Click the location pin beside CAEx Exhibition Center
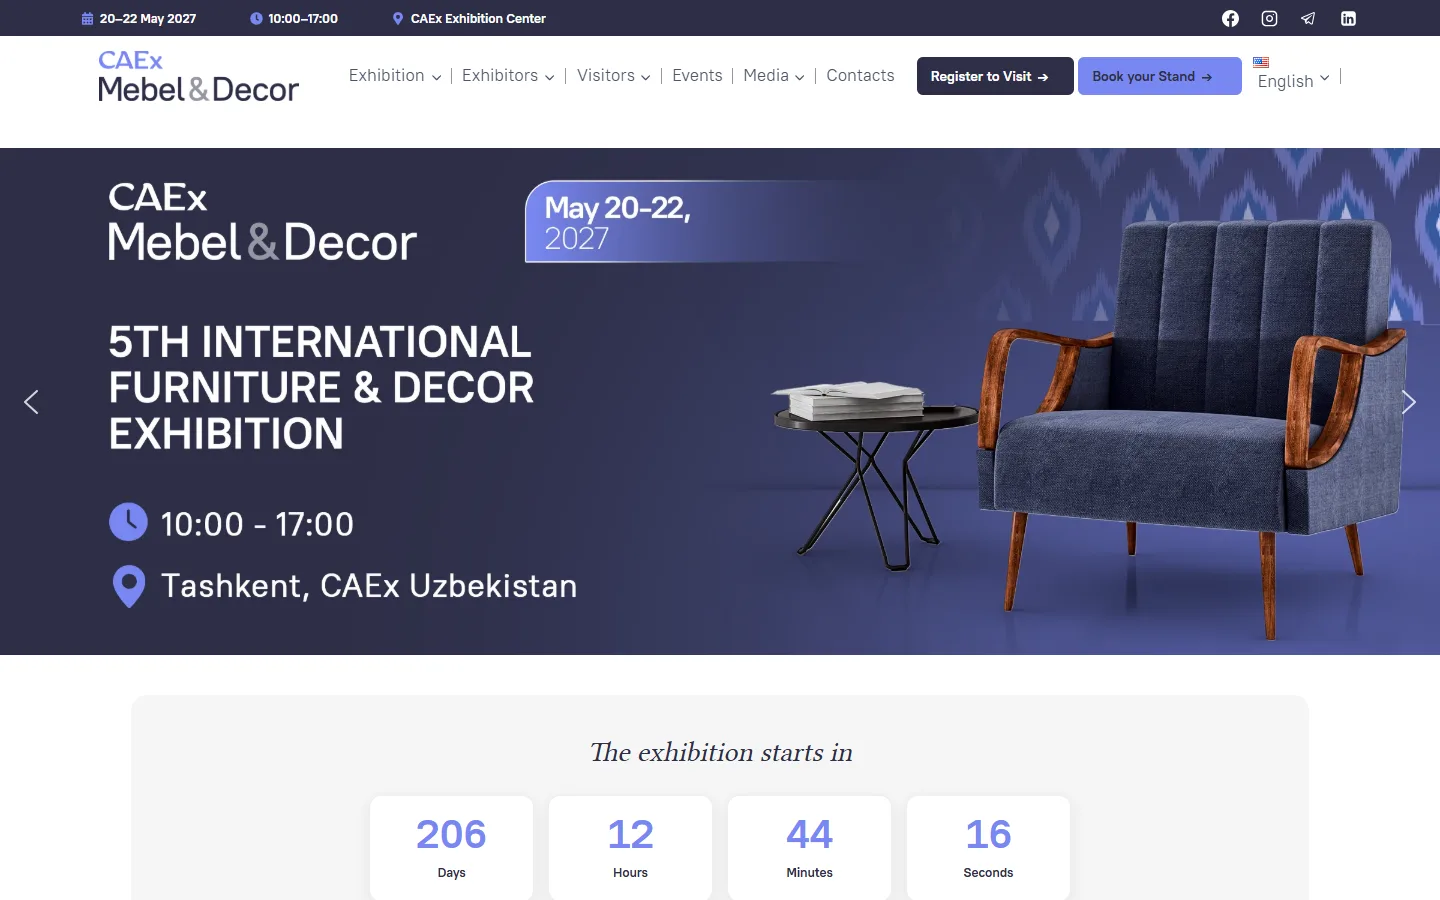The width and height of the screenshot is (1440, 900). (398, 19)
